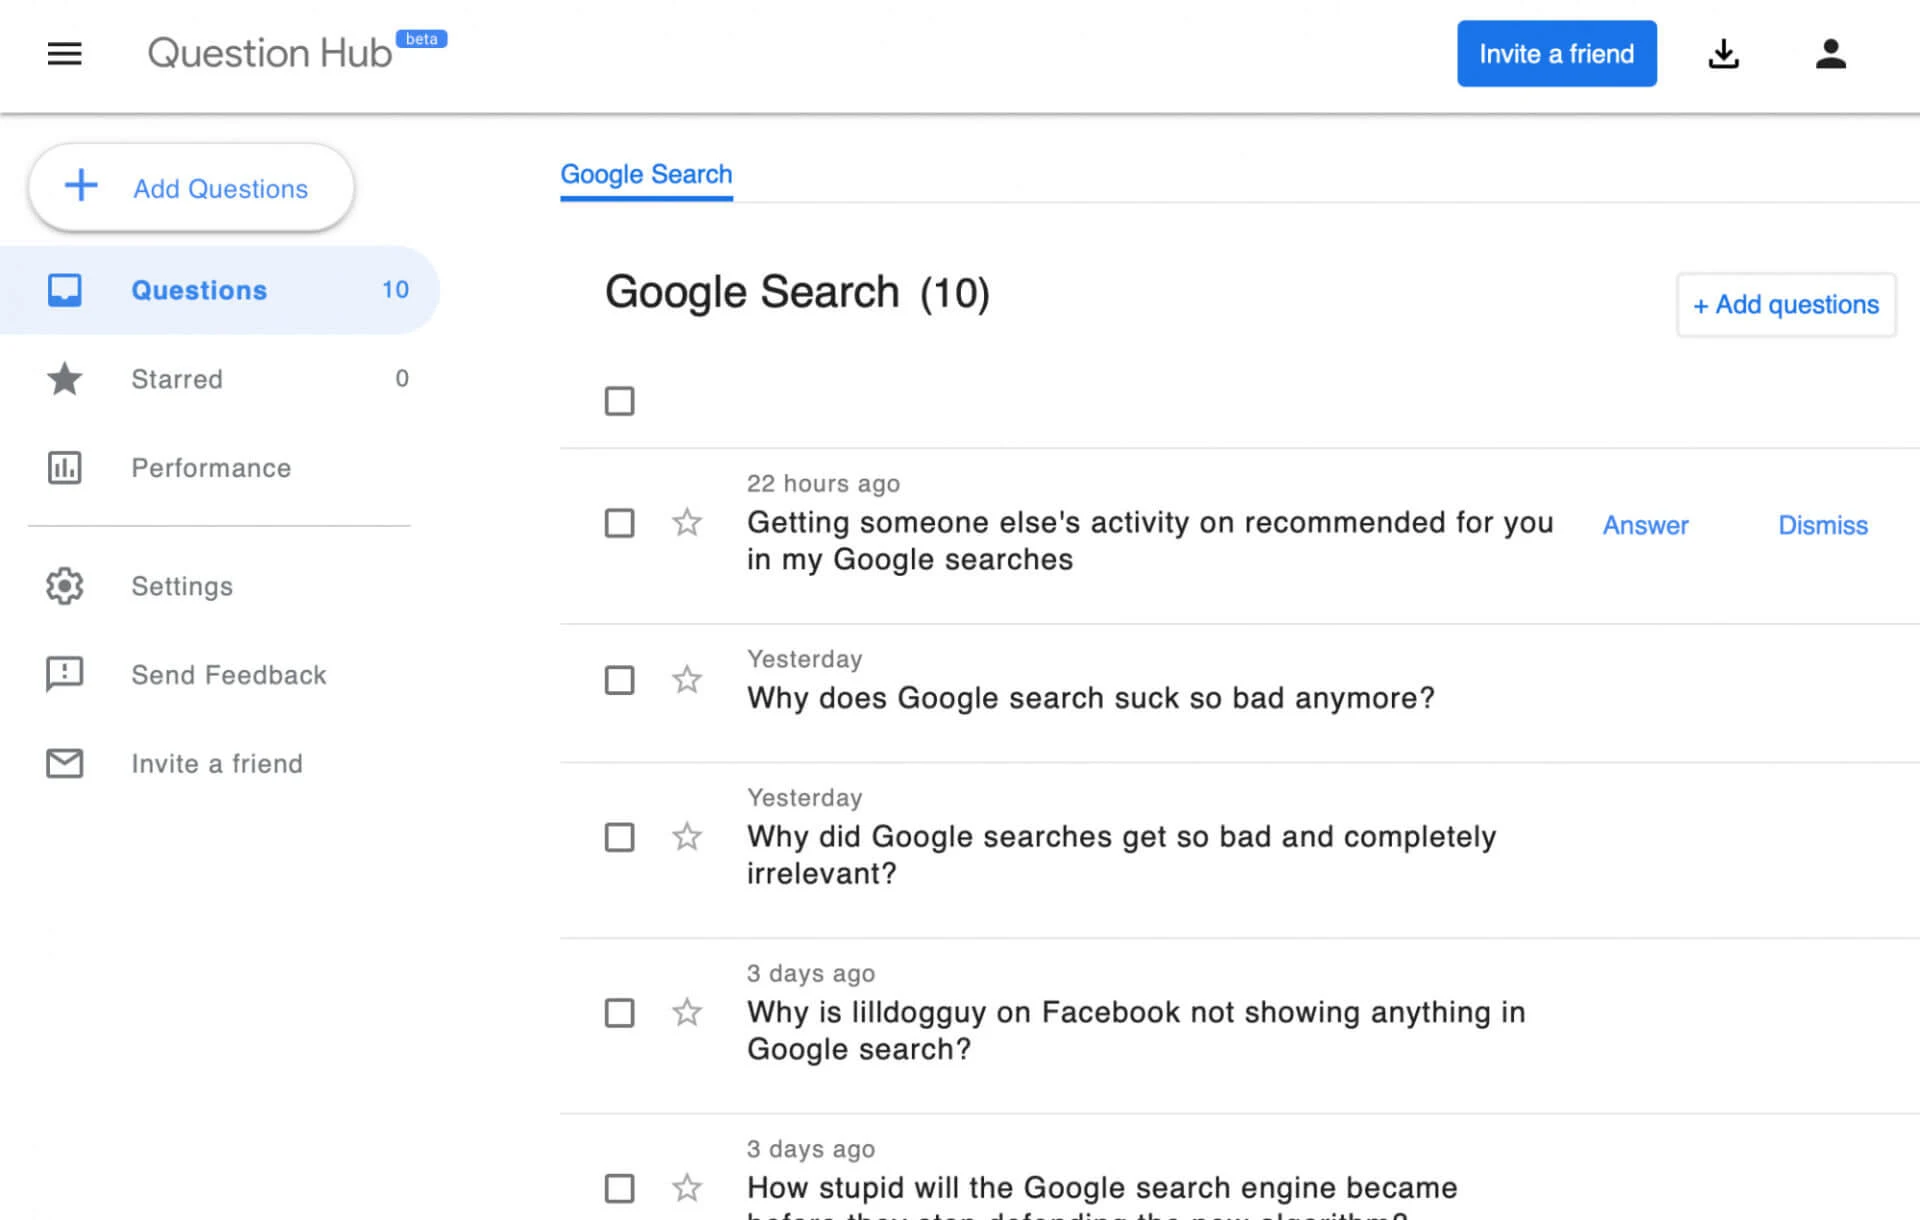
Task: Star the 'Why does Google search suck' question
Action: pos(687,679)
